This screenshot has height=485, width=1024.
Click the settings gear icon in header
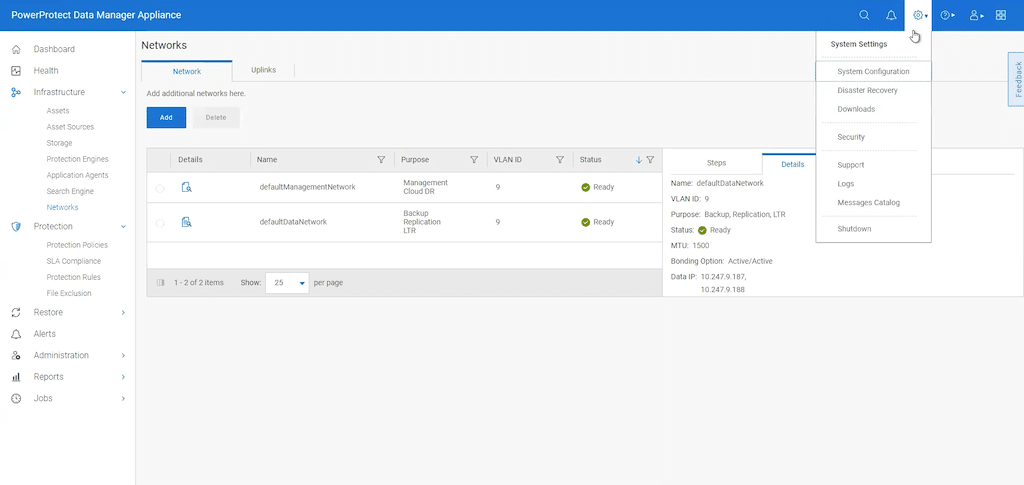coord(918,15)
